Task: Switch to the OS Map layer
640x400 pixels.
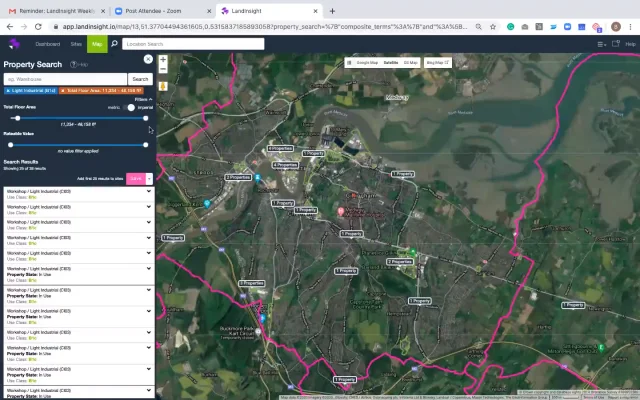Action: [411, 62]
